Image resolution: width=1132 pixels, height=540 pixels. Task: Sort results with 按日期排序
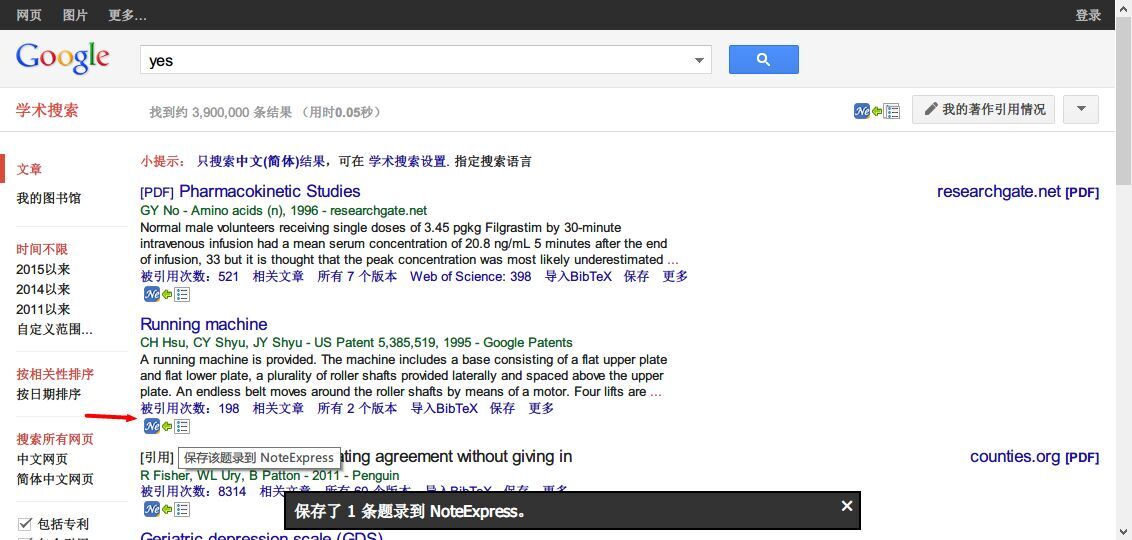coord(49,394)
